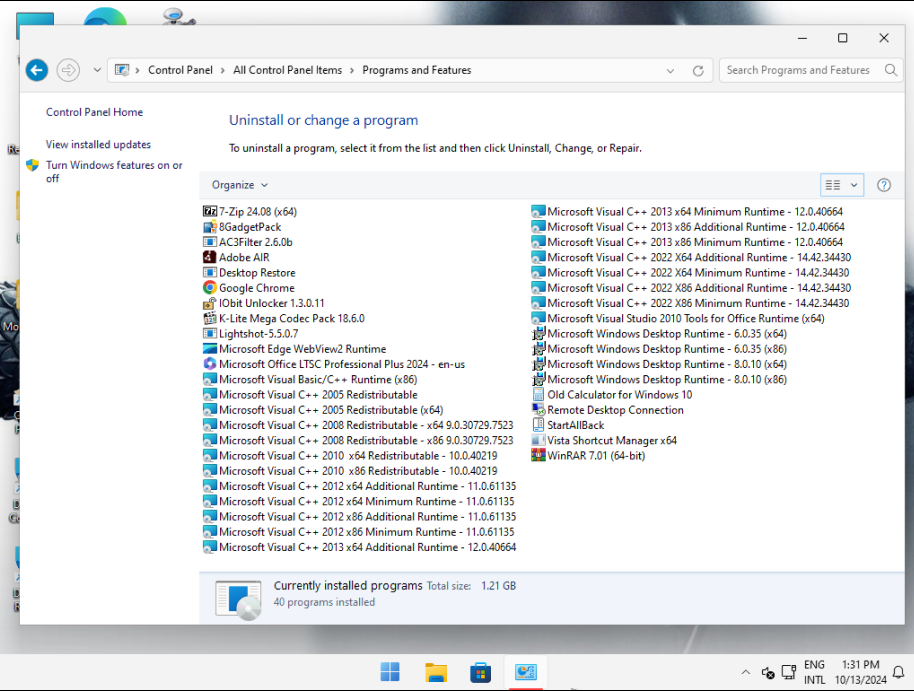The width and height of the screenshot is (914, 691).
Task: Click the Back navigation arrow
Action: tap(37, 71)
